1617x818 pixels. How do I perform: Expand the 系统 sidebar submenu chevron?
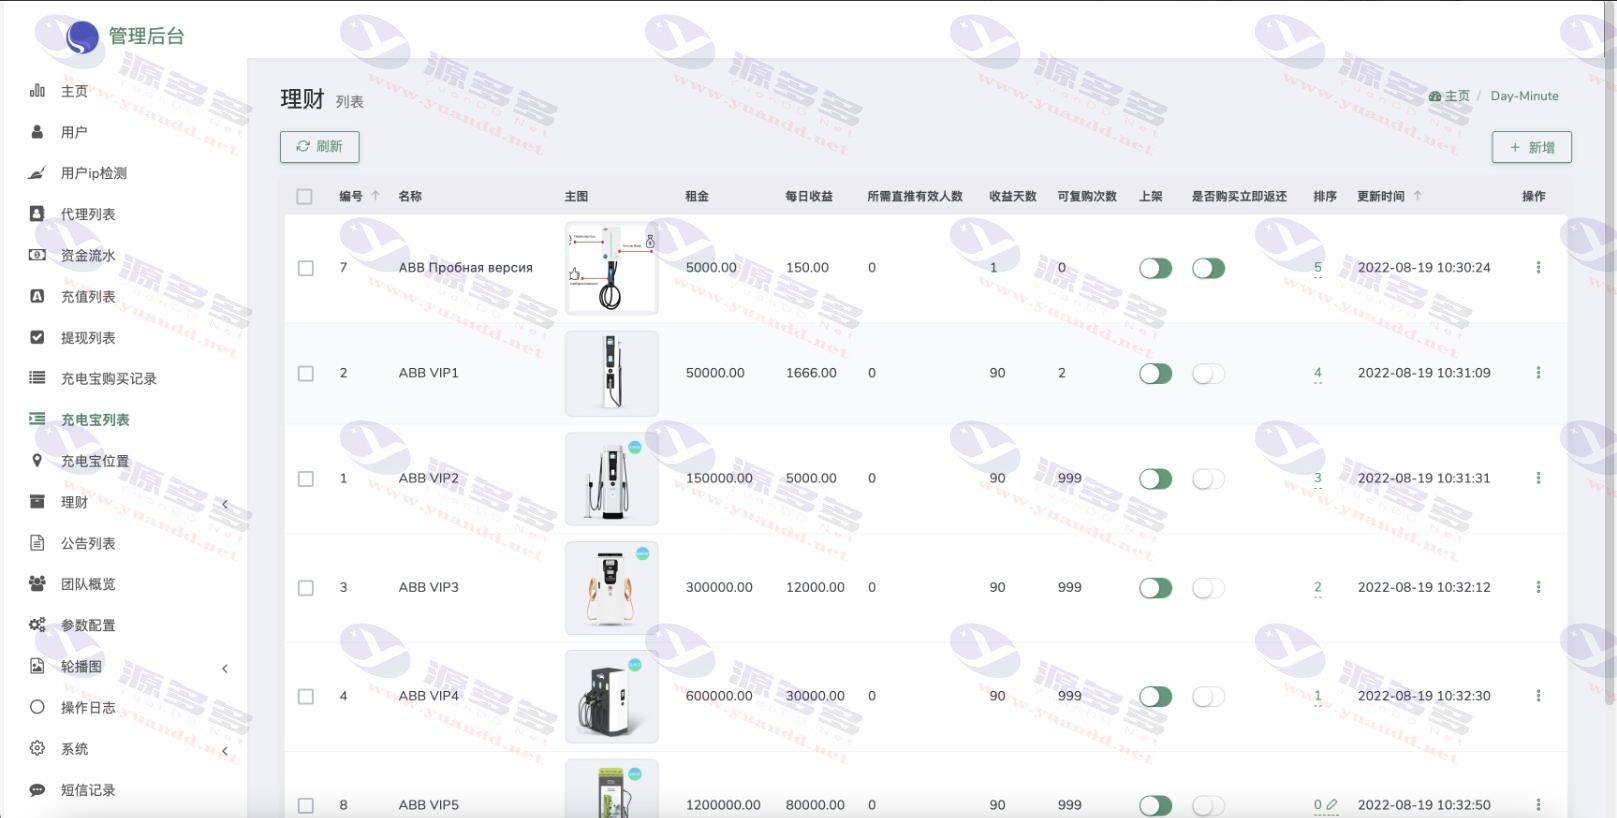tap(224, 750)
